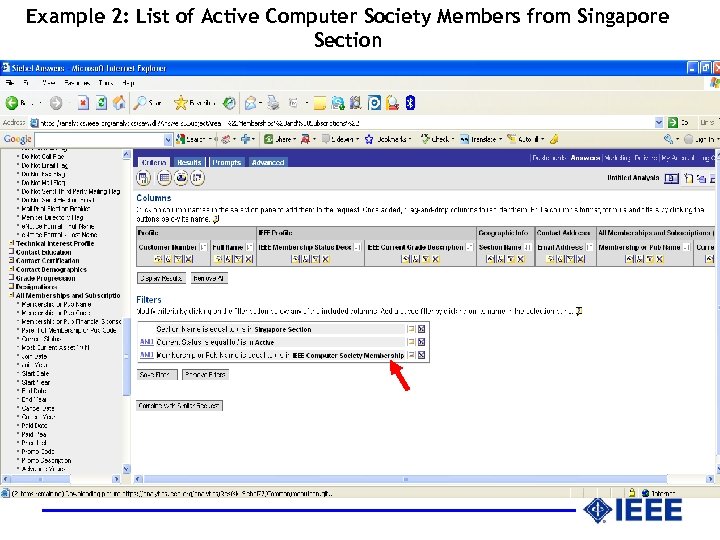The width and height of the screenshot is (720, 540).
Task: Click Google toolbar Share button
Action: pos(278,139)
